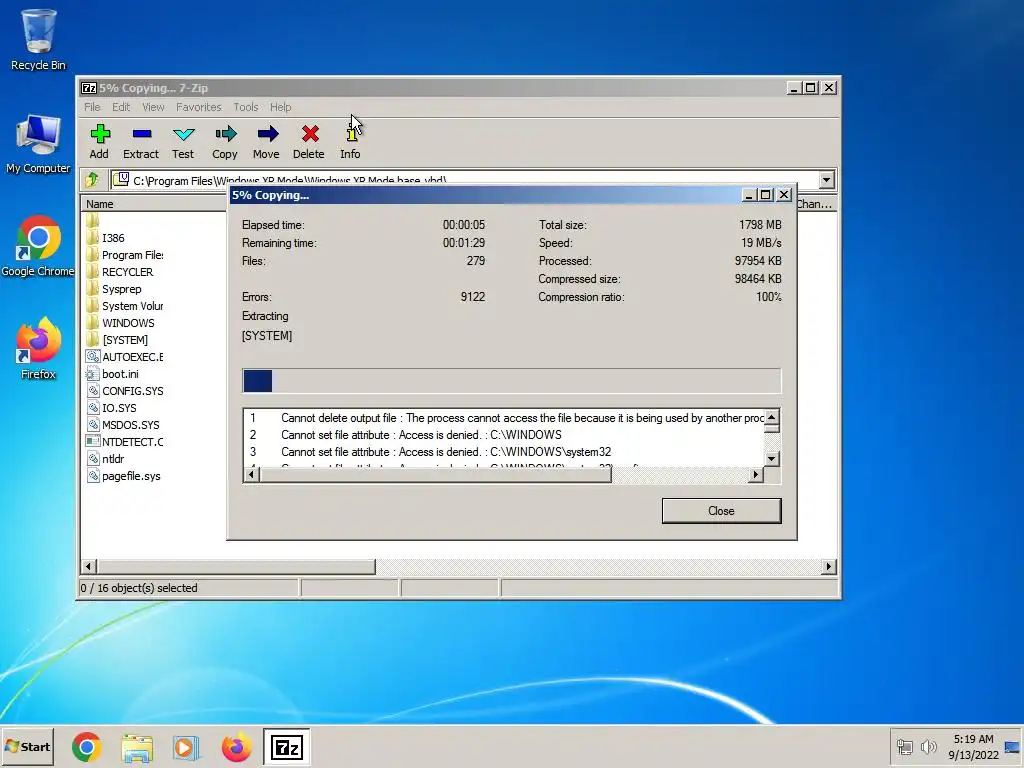Select pagefile.sys file
The height and width of the screenshot is (768, 1024).
(x=131, y=475)
